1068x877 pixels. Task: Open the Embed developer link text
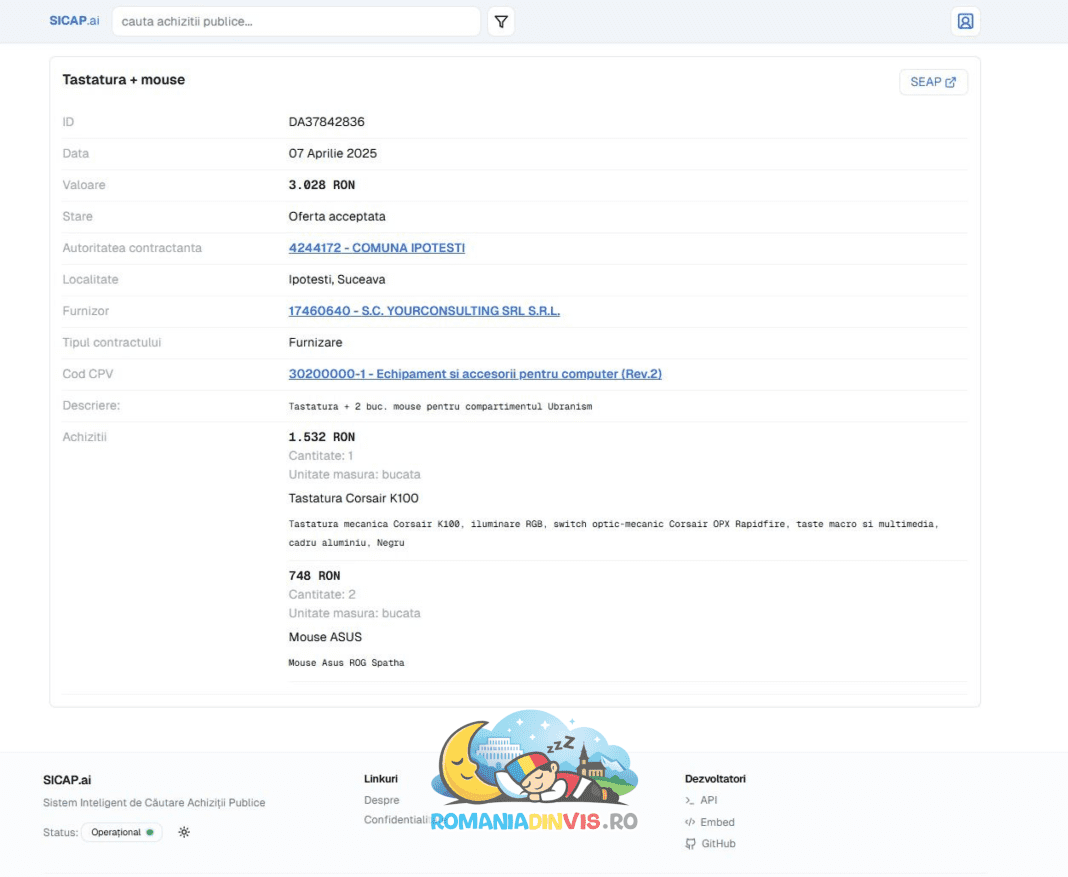pyautogui.click(x=717, y=822)
